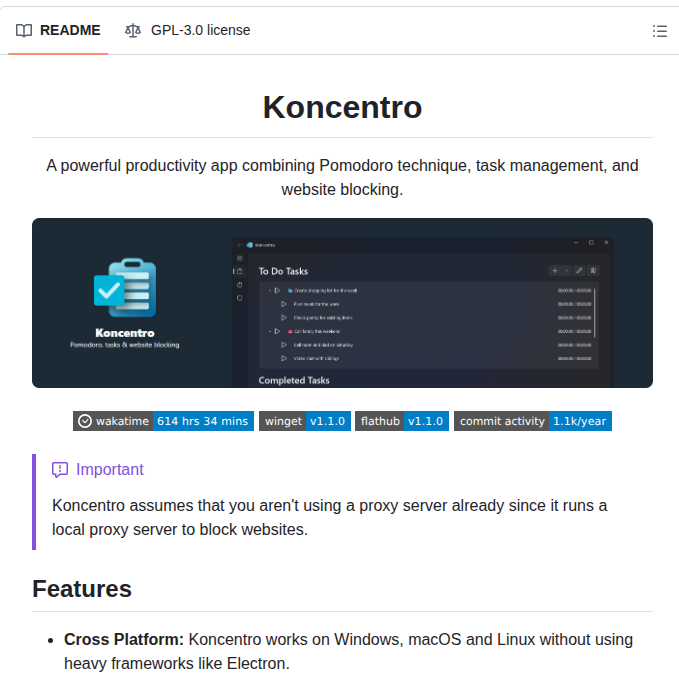Click the Koncentro title heading
Screen dimensions: 679x678
pos(342,107)
